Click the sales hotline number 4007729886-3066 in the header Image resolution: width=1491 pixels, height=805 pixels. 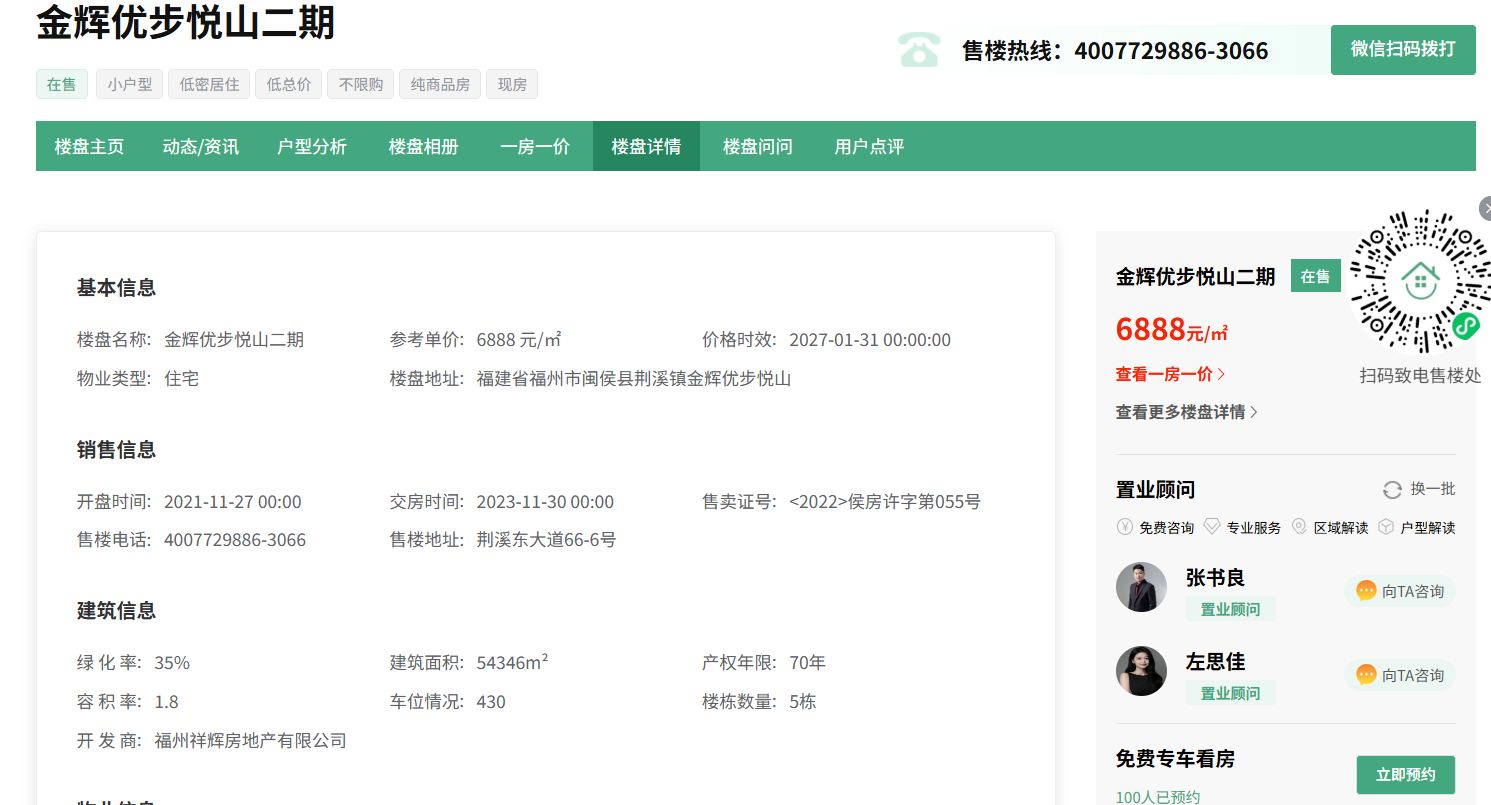coord(1171,51)
